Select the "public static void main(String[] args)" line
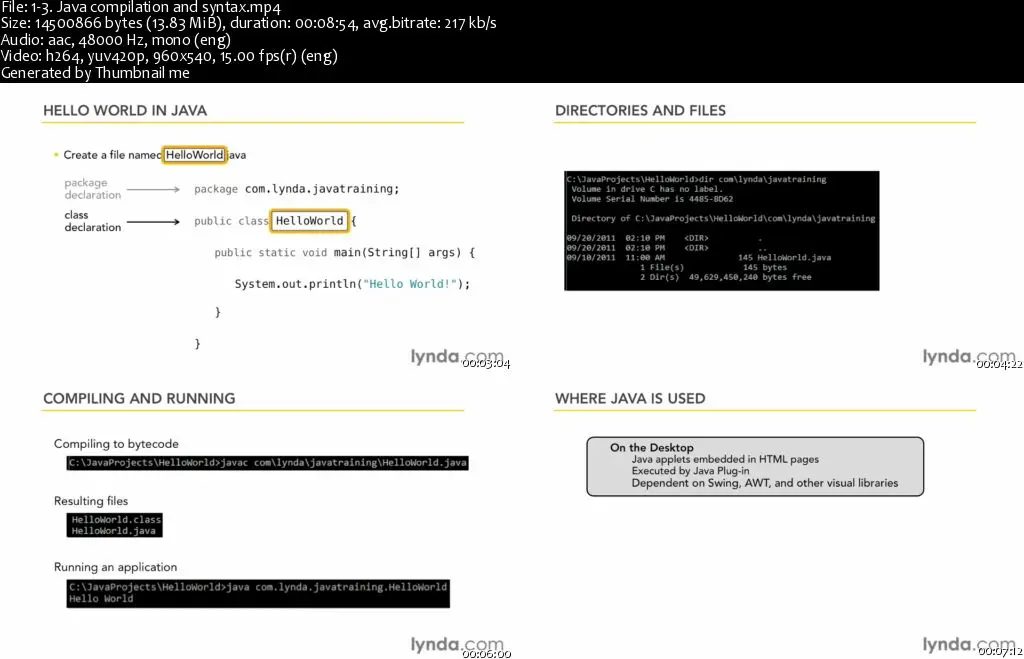Image resolution: width=1024 pixels, height=659 pixels. pos(345,253)
